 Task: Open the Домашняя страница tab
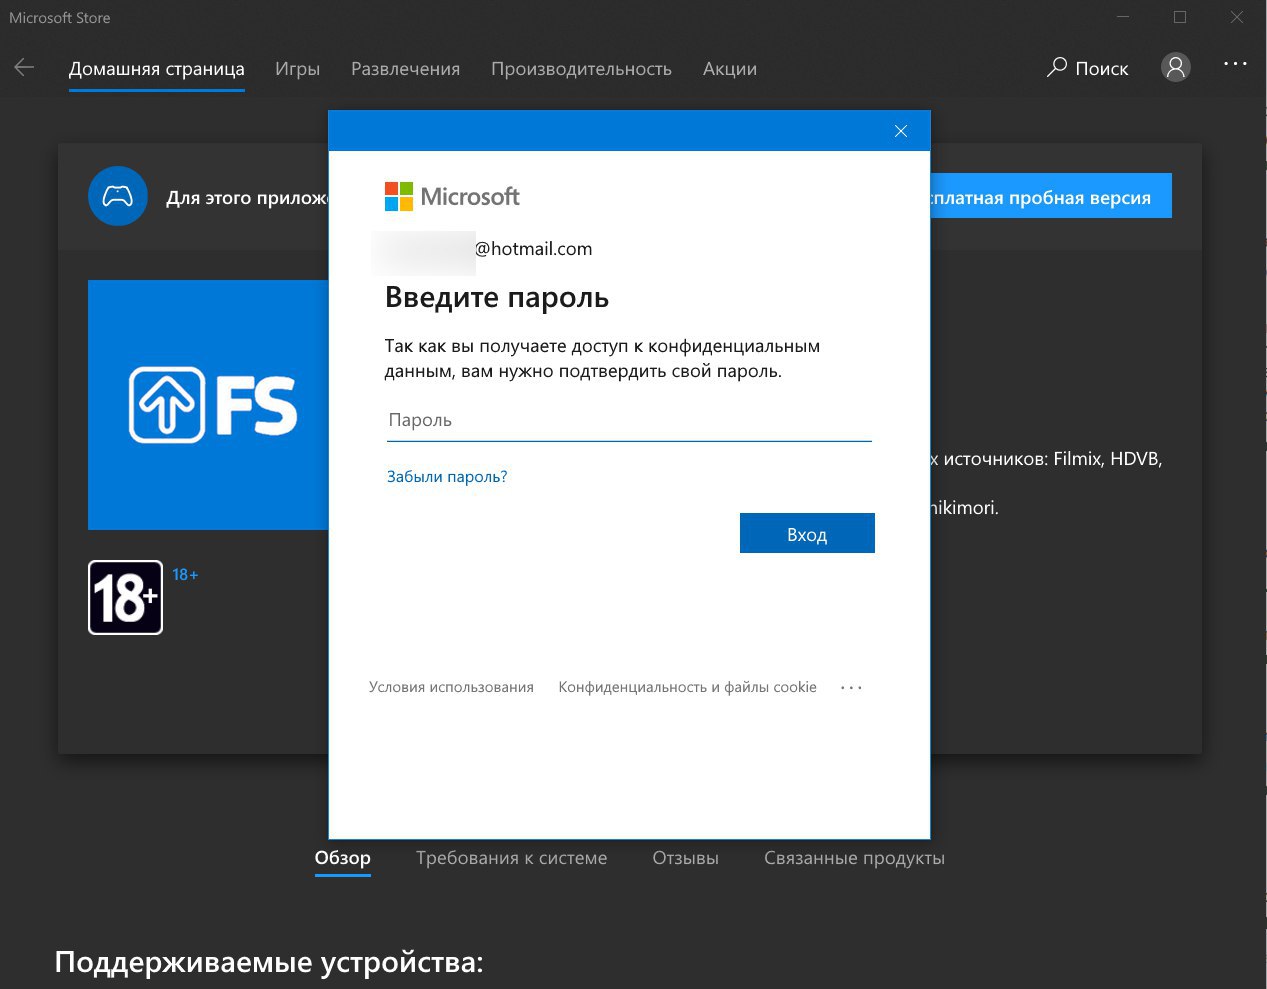156,69
